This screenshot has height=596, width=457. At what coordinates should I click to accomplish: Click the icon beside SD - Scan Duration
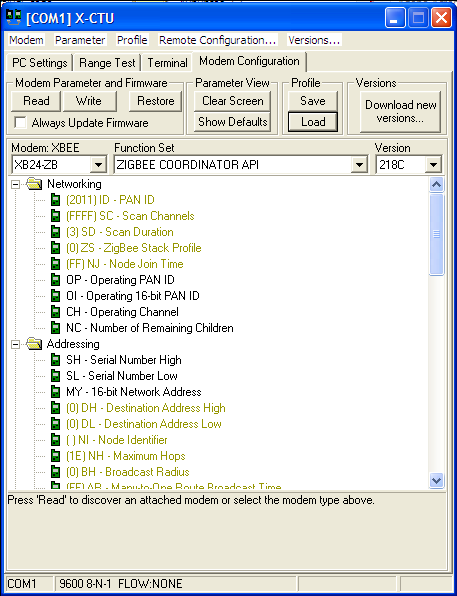coord(56,232)
